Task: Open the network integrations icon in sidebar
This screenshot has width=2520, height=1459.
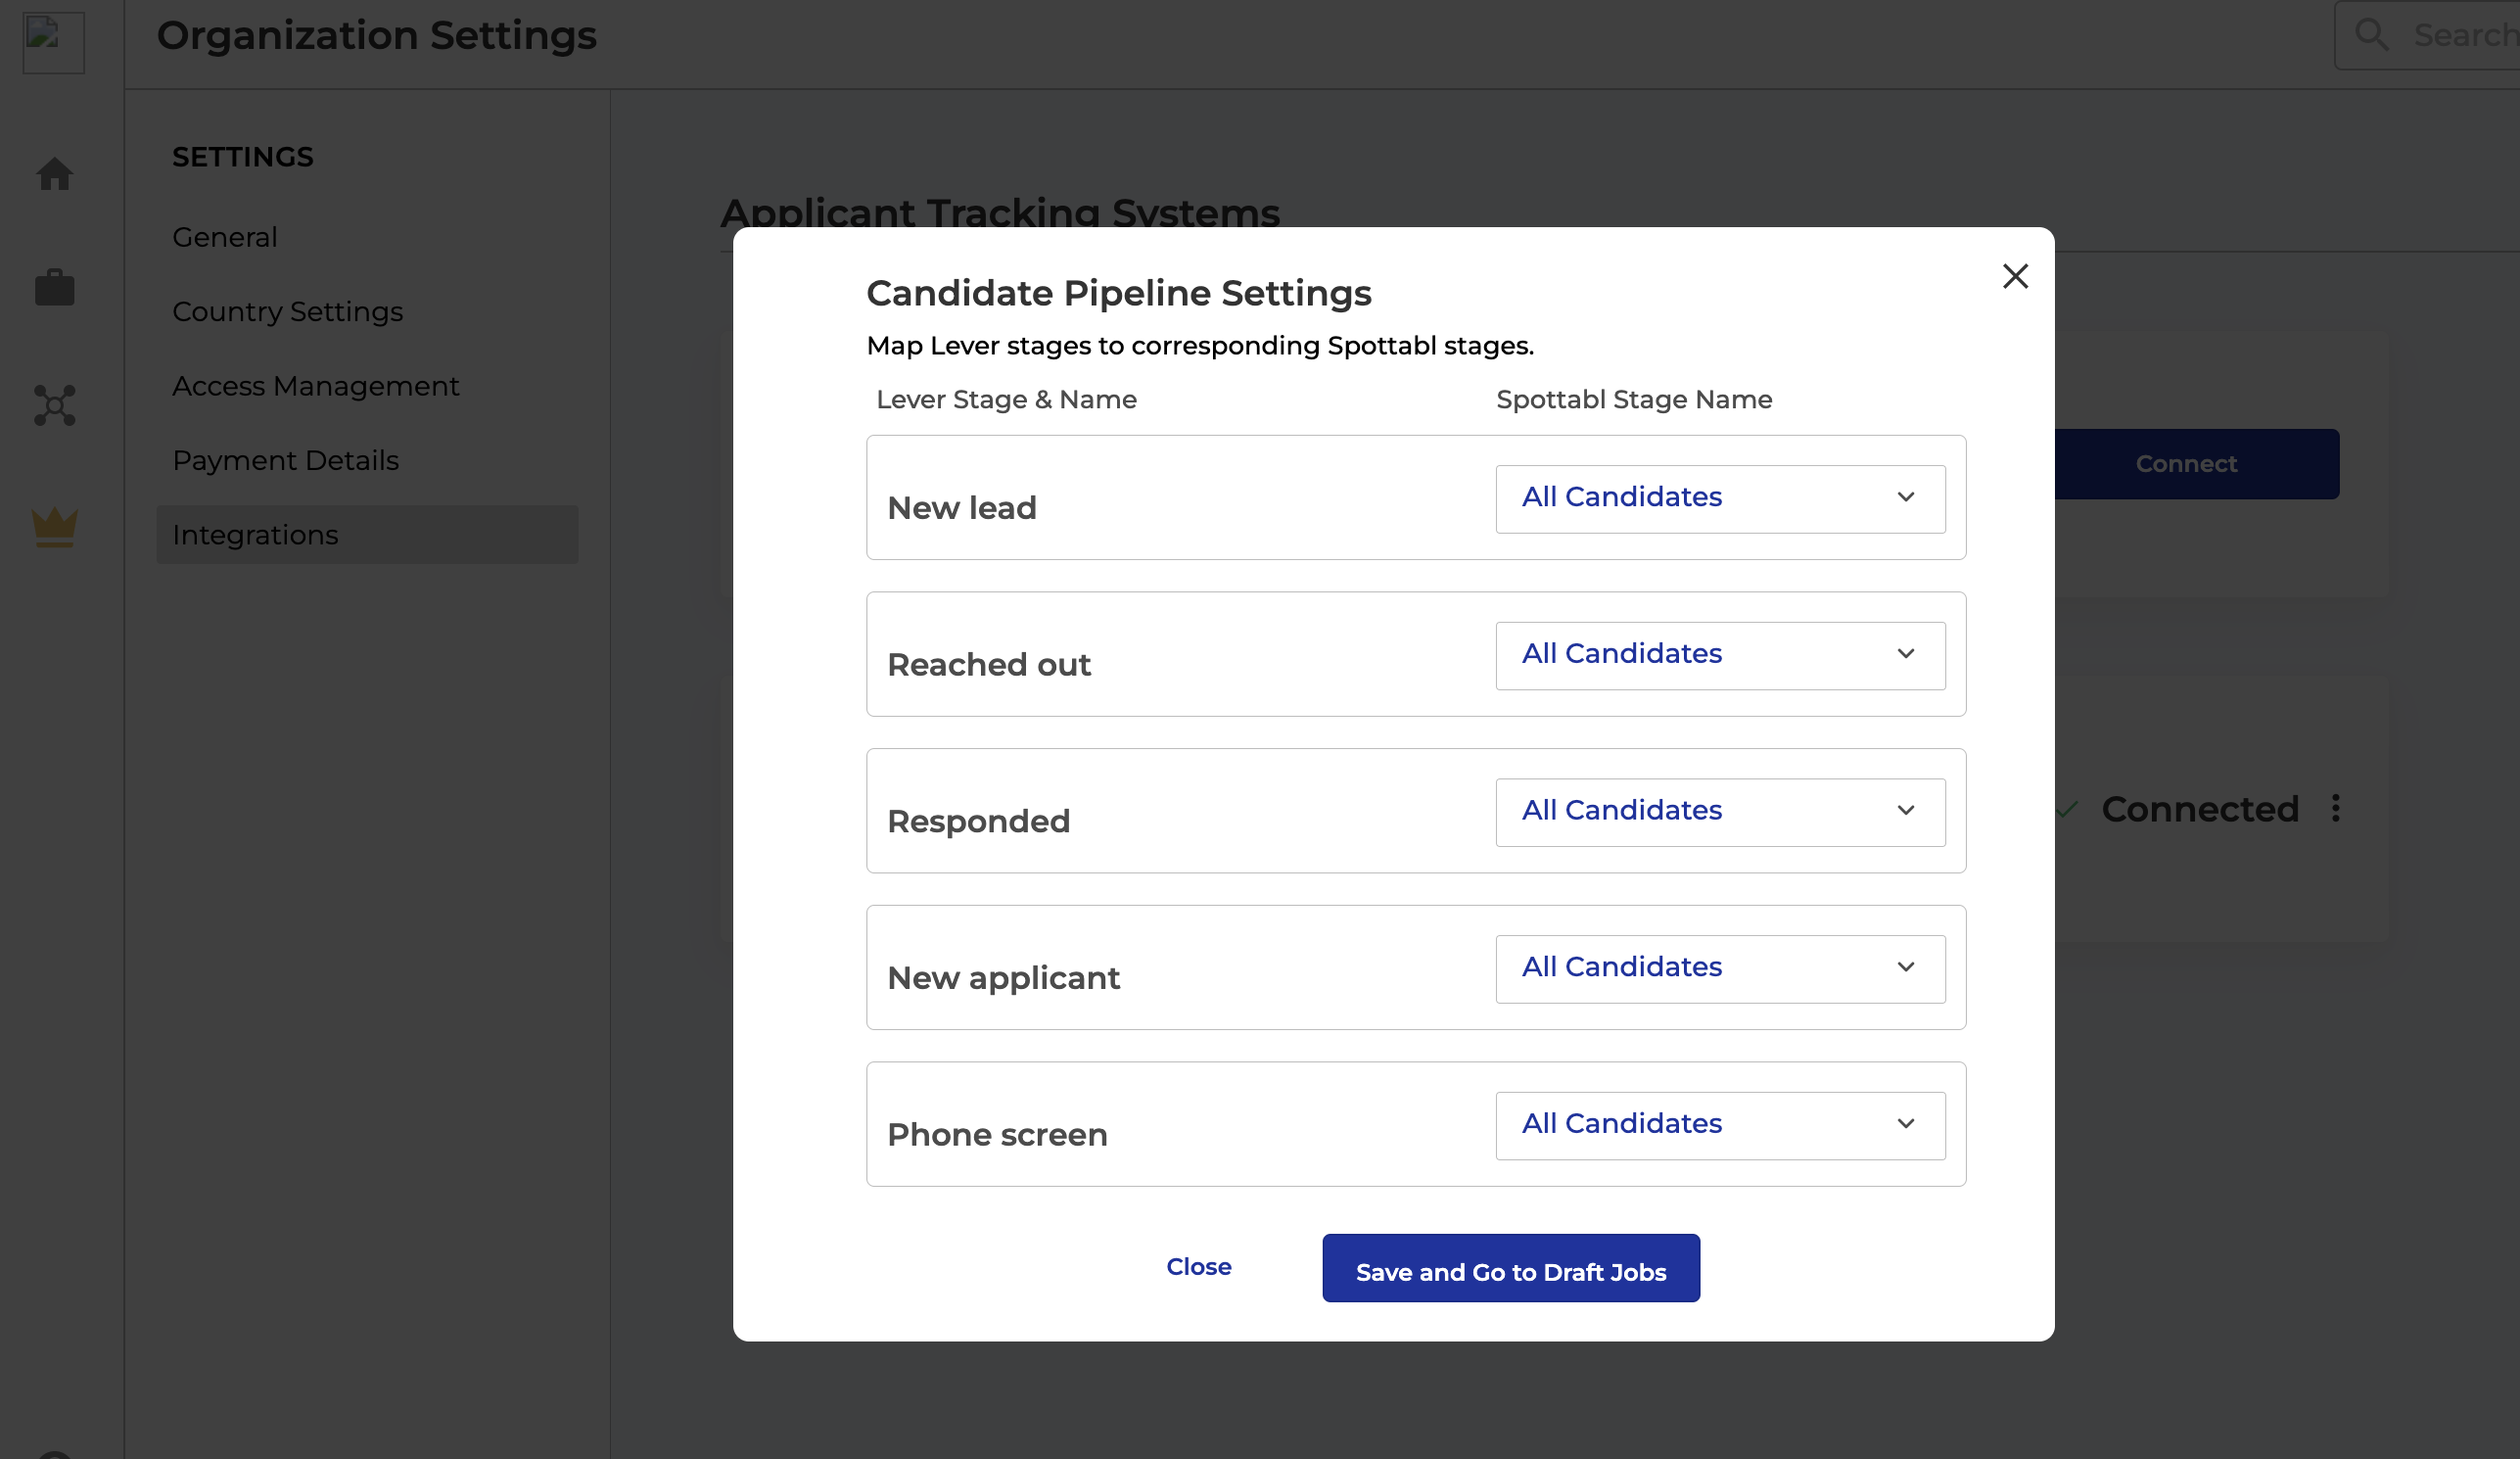Action: (55, 405)
